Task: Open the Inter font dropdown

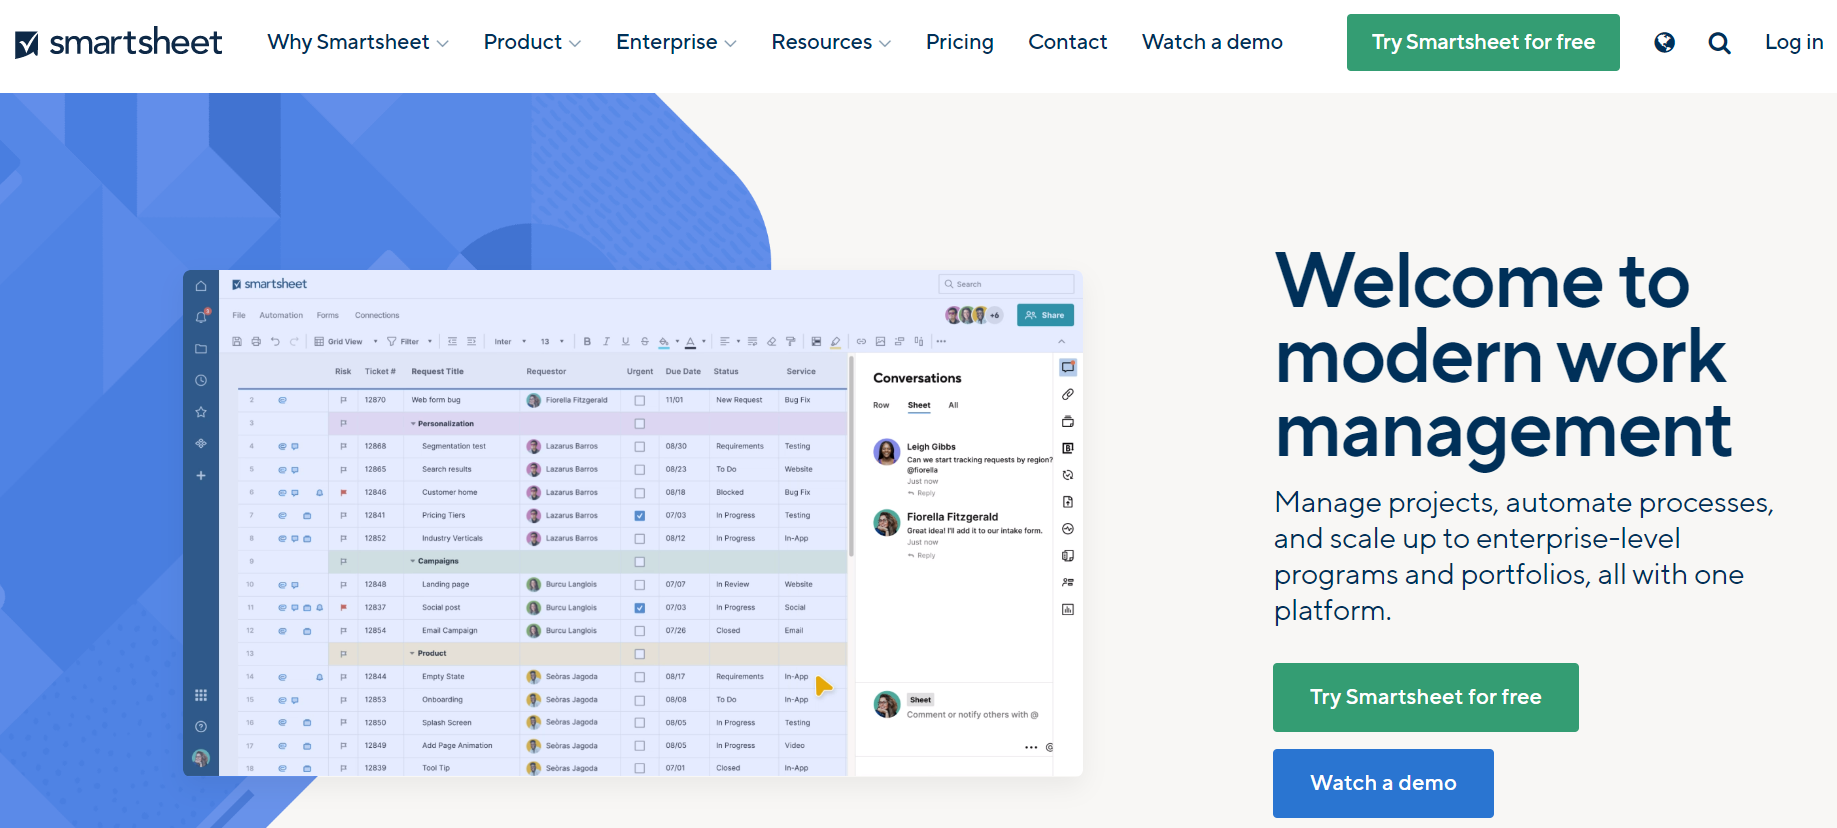Action: [510, 341]
